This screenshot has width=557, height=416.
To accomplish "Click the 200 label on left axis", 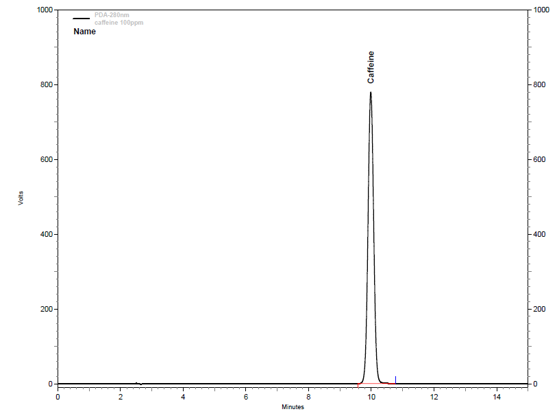I will [x=47, y=309].
